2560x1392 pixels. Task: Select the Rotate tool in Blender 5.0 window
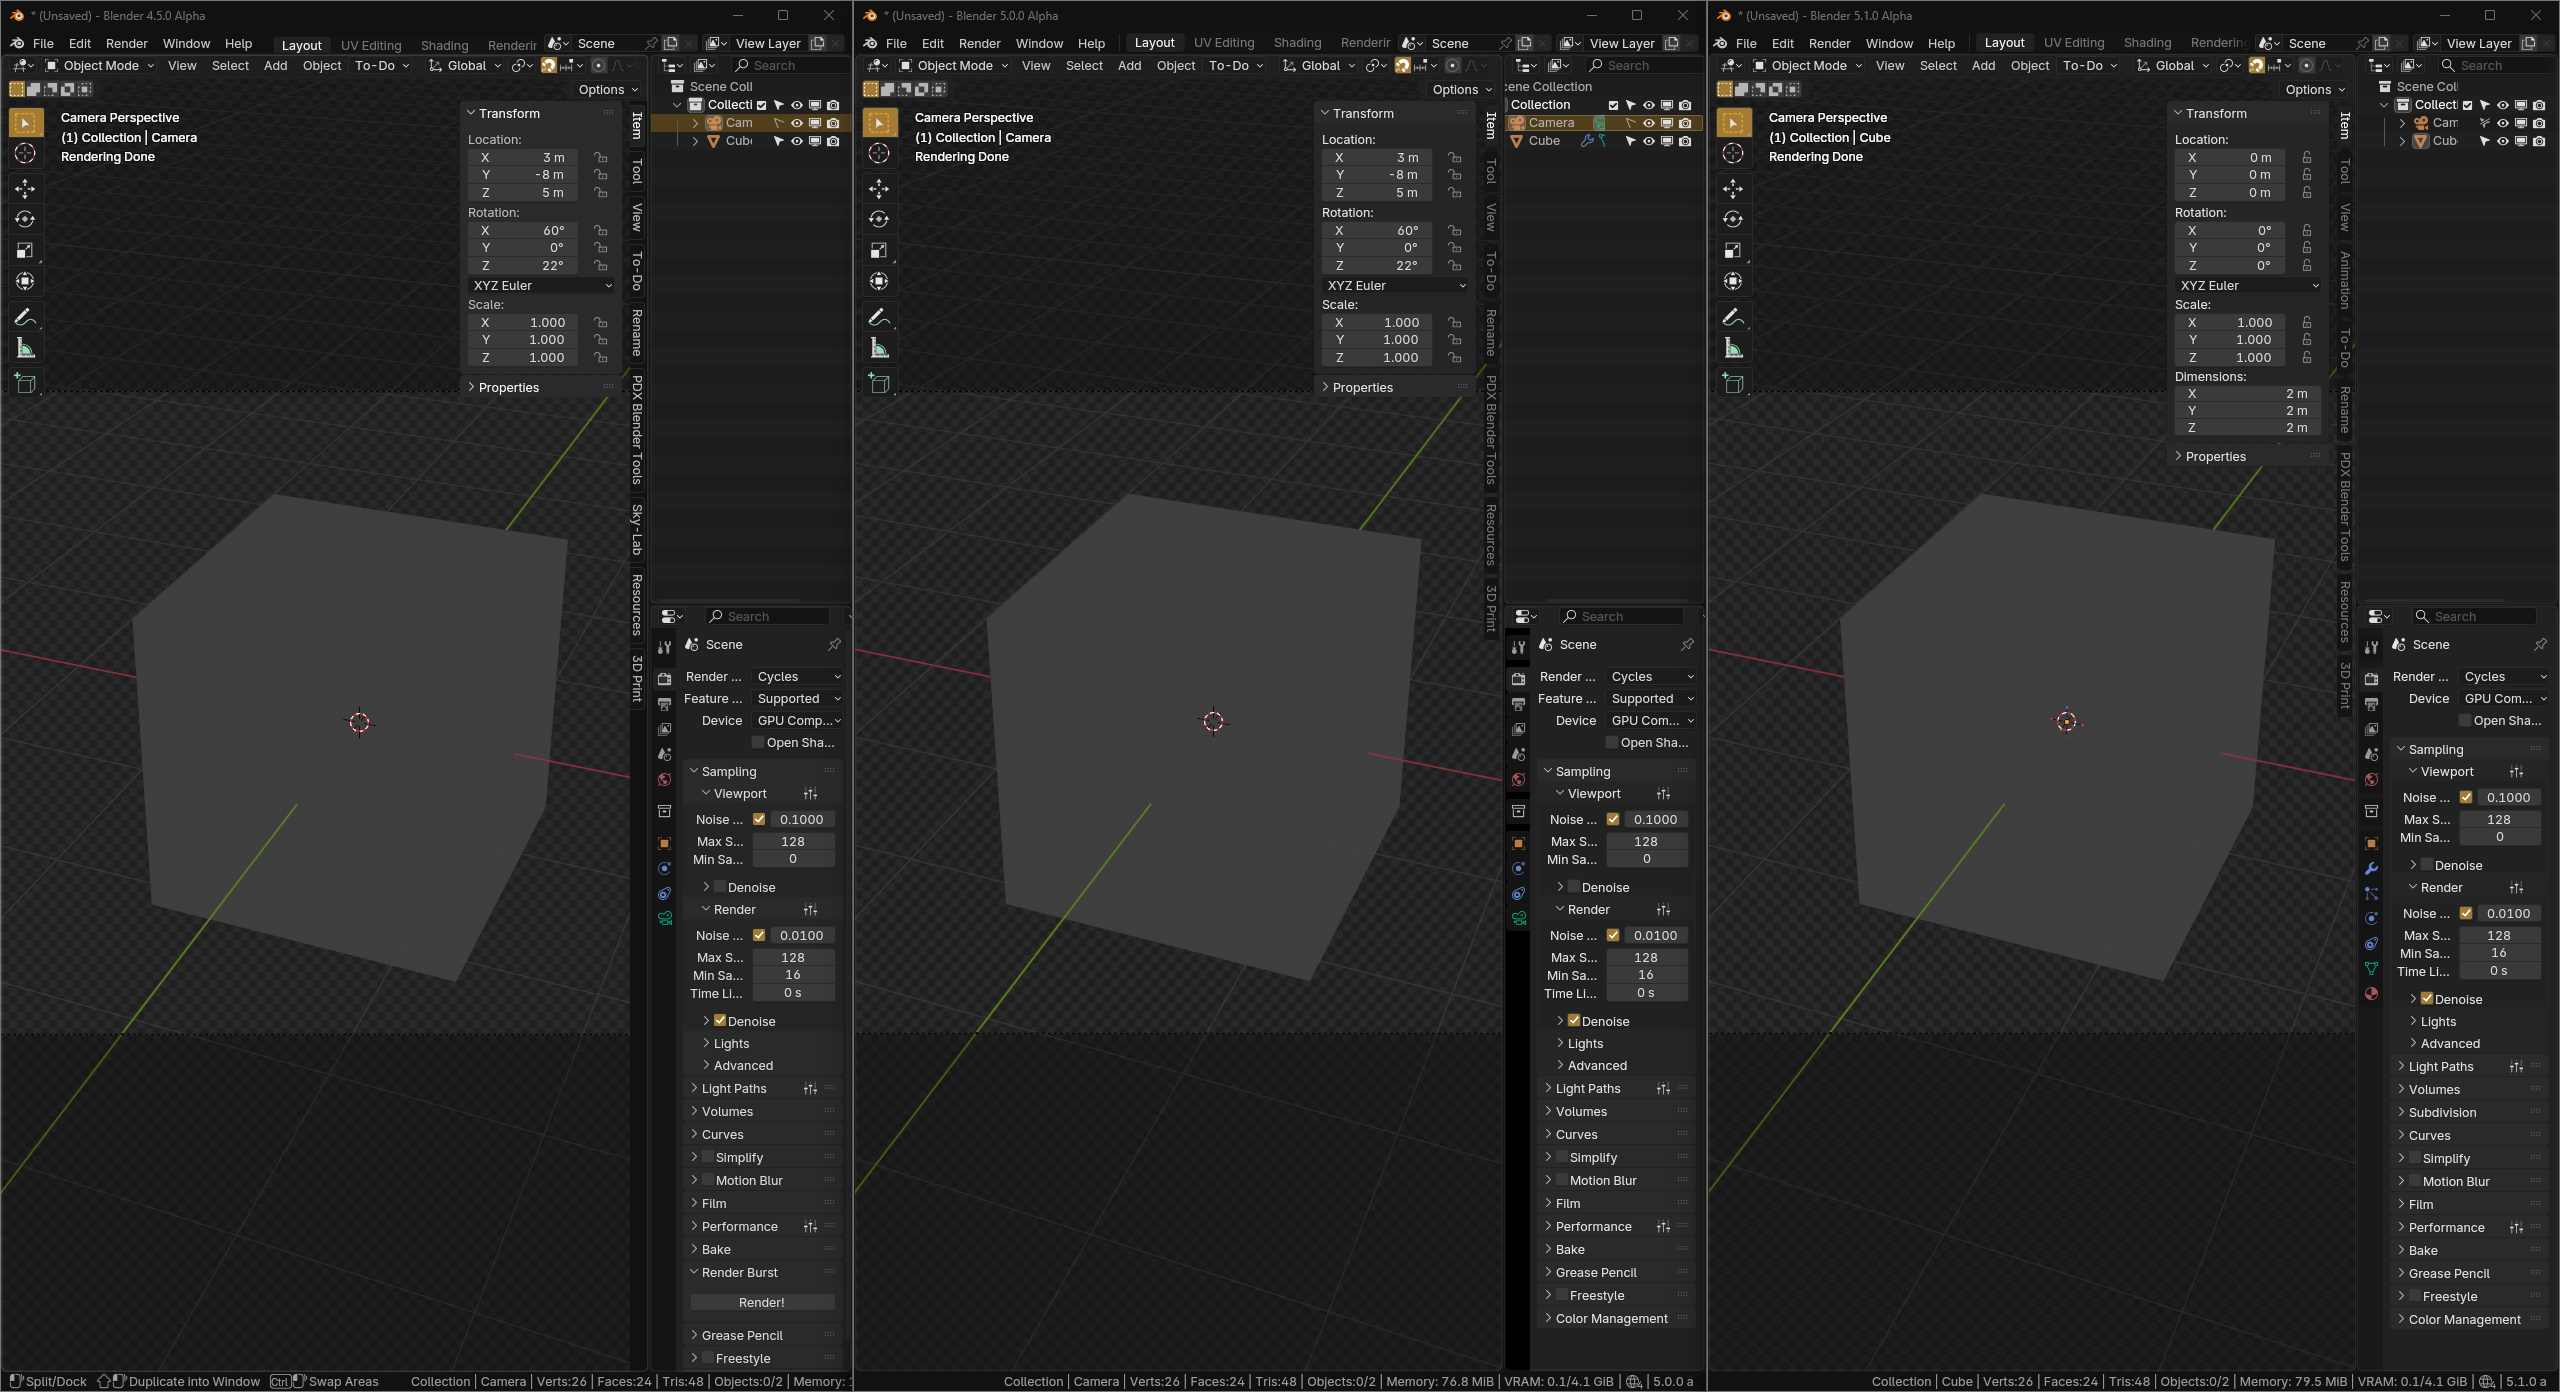tap(880, 219)
